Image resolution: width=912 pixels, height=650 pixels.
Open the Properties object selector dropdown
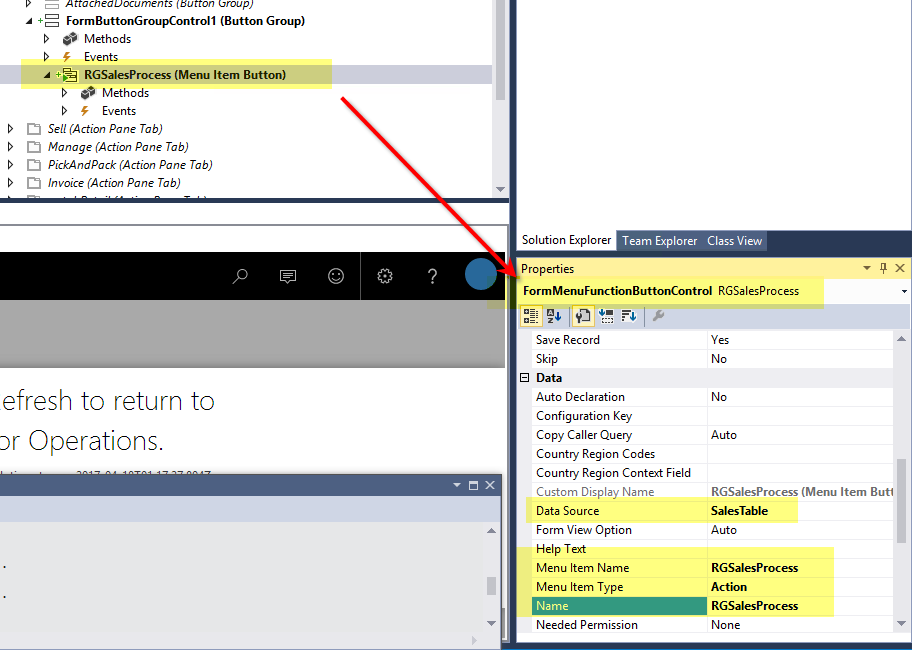(x=904, y=291)
